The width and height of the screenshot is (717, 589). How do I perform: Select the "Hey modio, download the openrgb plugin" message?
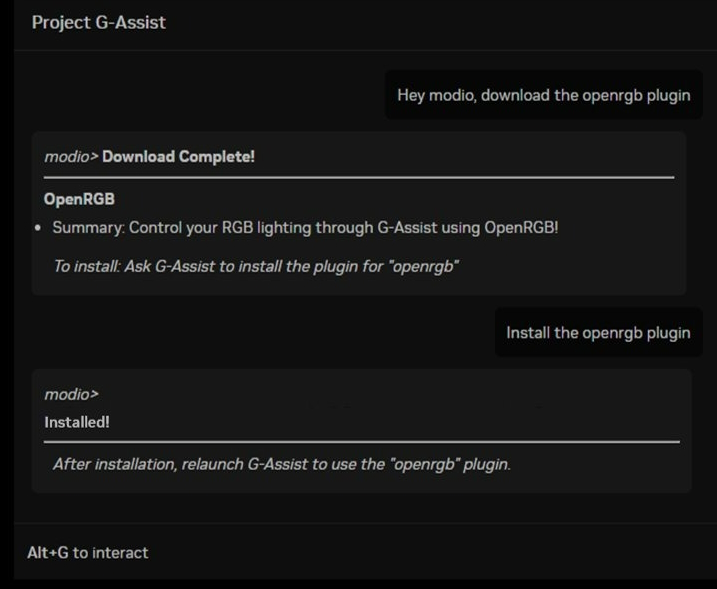[x=543, y=95]
